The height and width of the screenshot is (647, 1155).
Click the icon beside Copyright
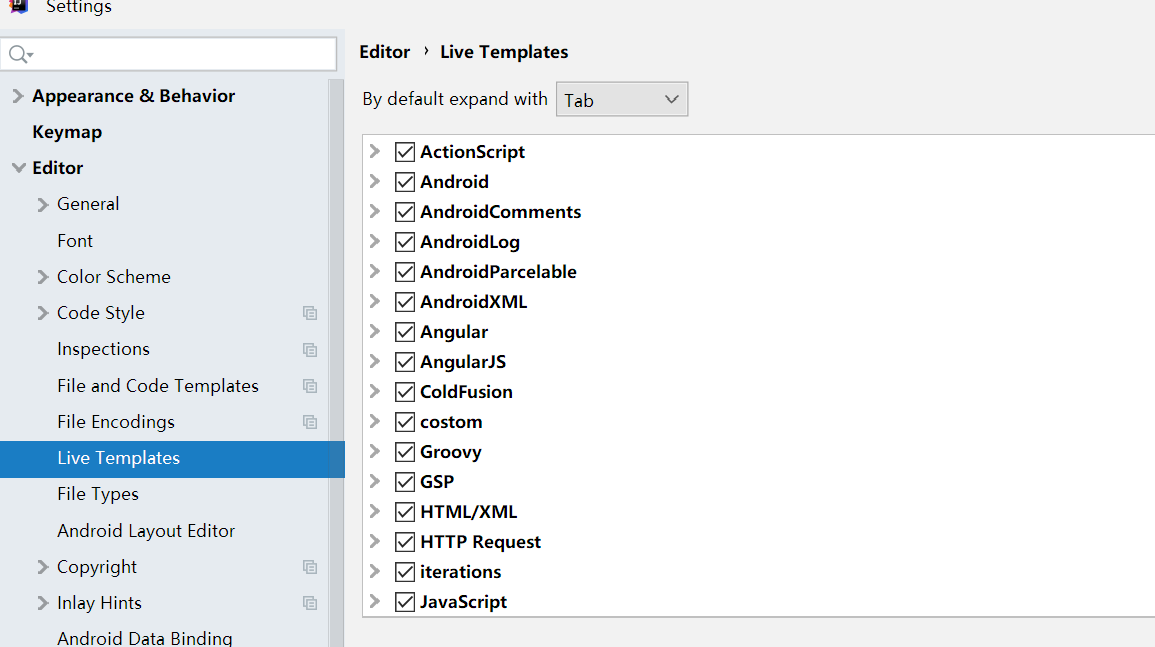tap(310, 567)
